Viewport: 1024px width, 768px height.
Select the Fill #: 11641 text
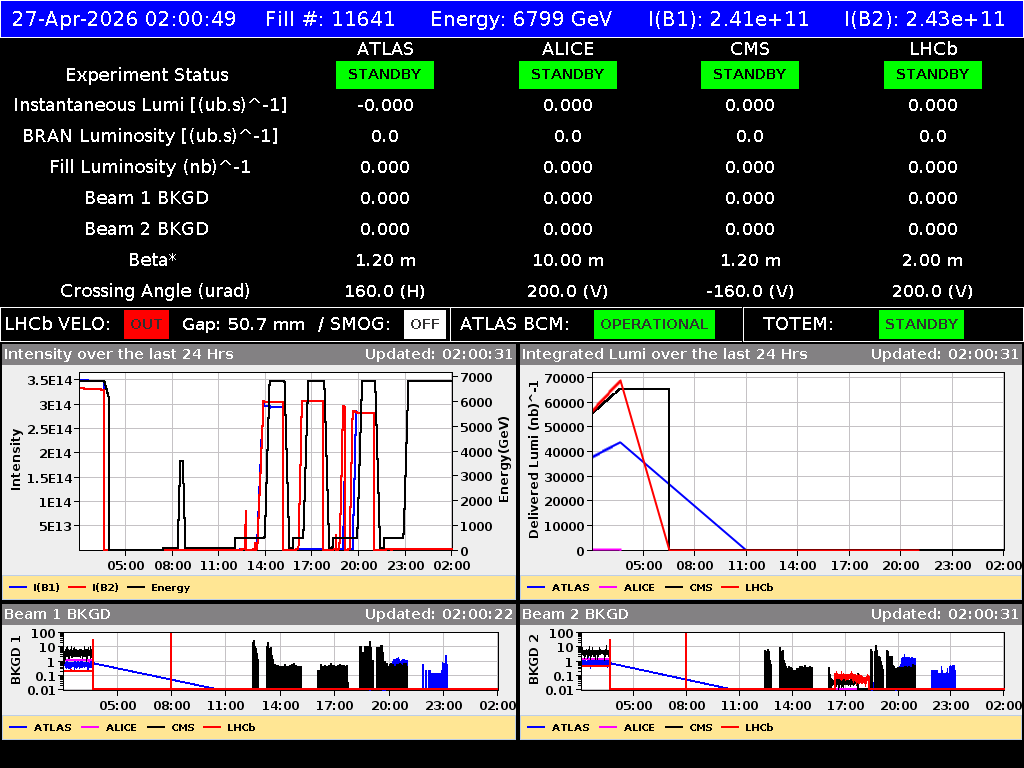[x=330, y=18]
